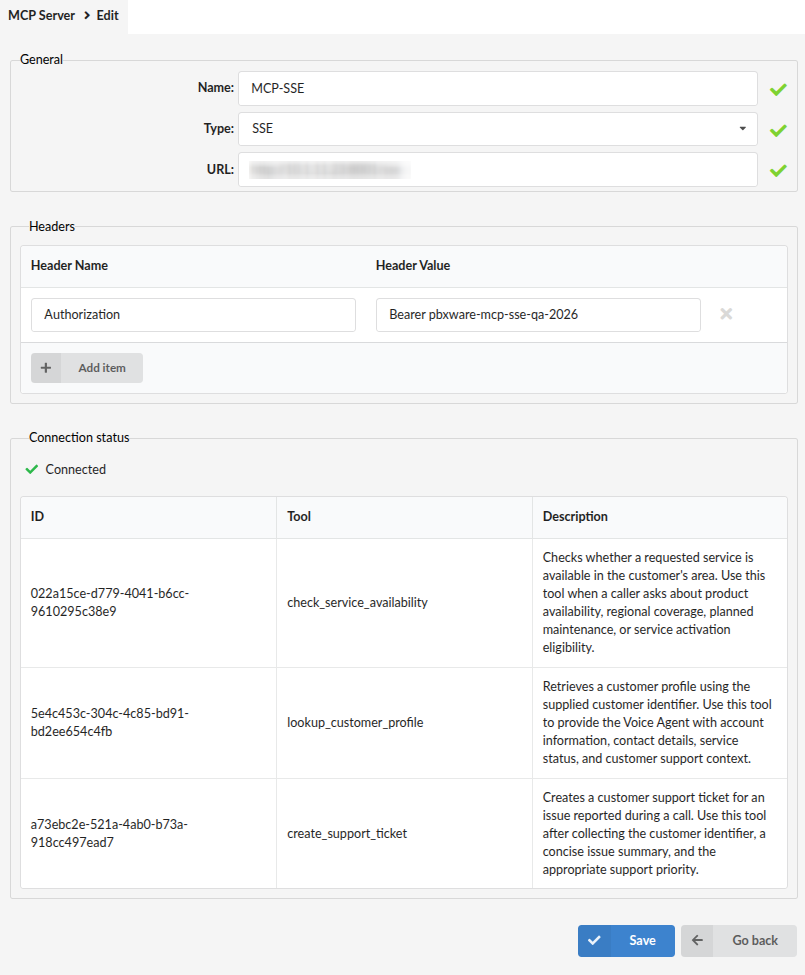Click the green checkmark beside Name field
This screenshot has width=805, height=975.
coord(778,90)
